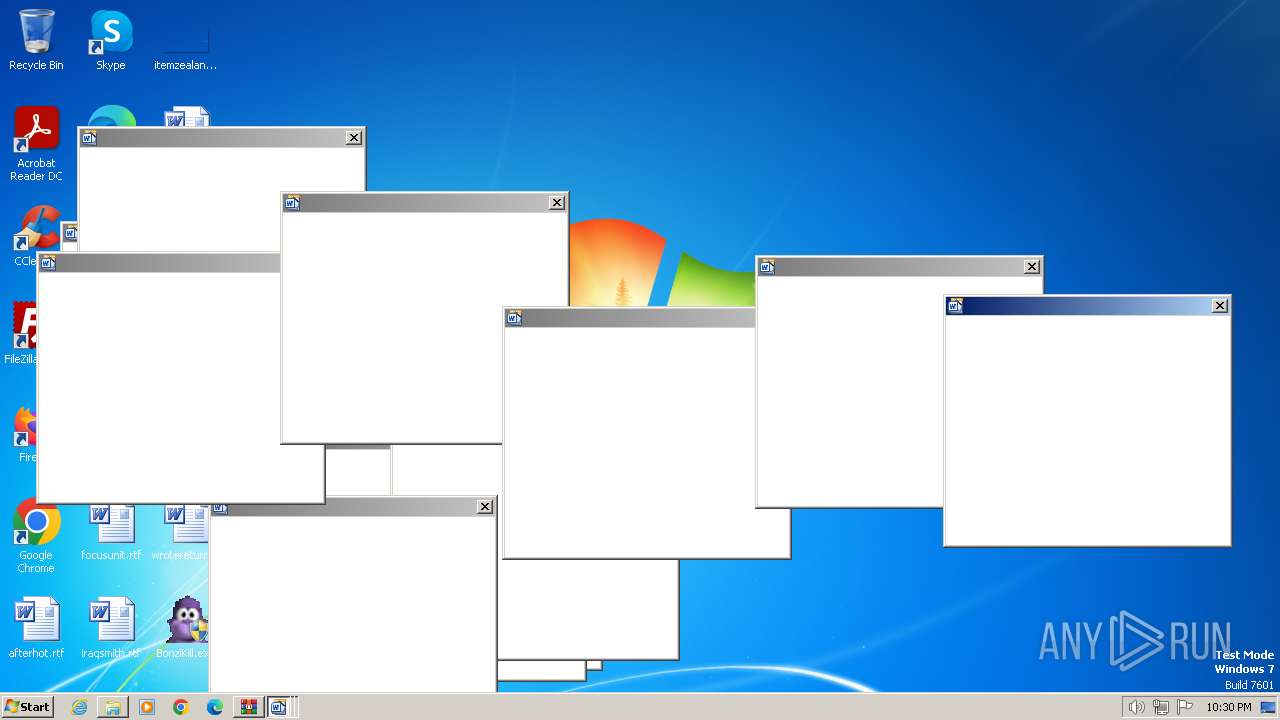This screenshot has height=720, width=1280.
Task: Switch to WinRAR taskbar button
Action: click(248, 707)
